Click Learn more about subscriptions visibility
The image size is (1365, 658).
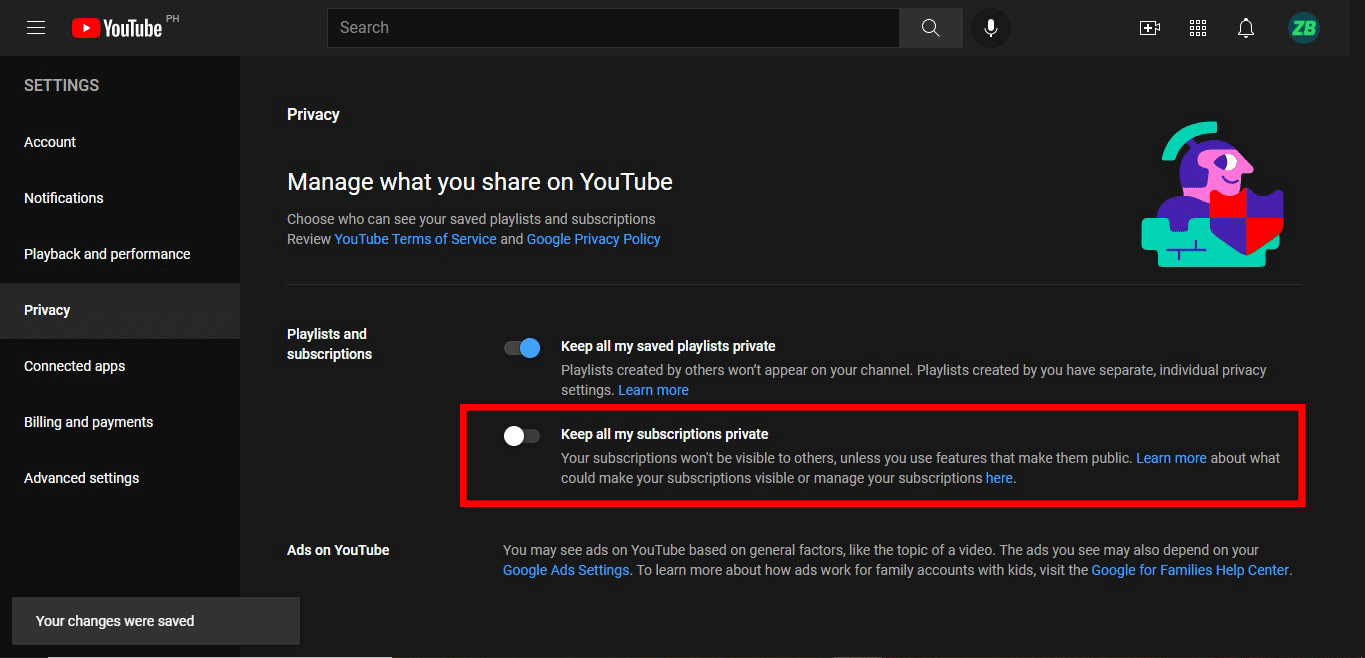(1171, 458)
